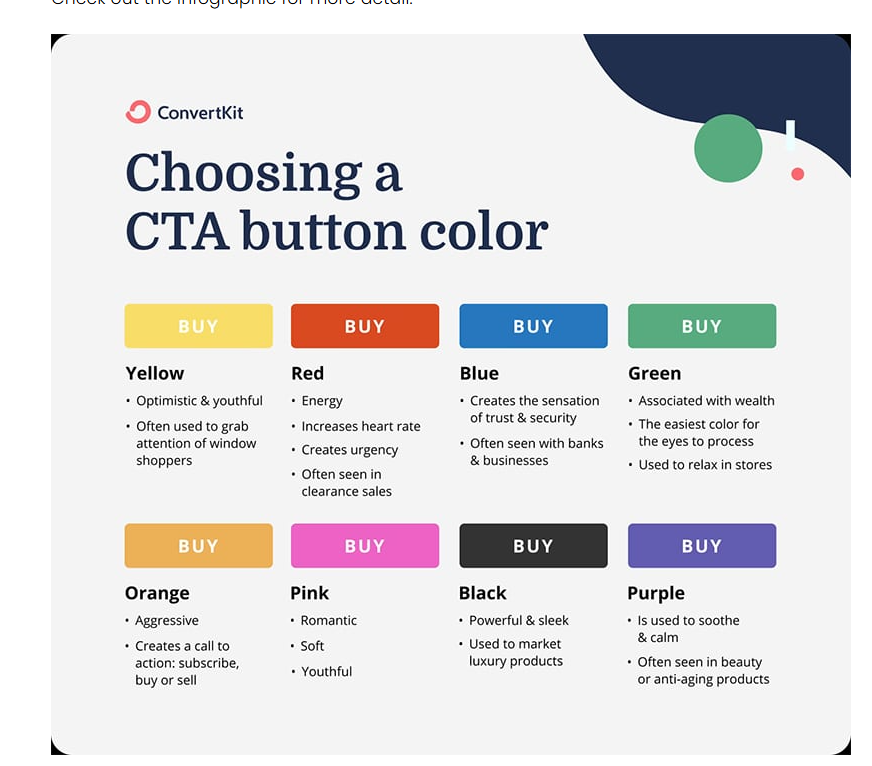Click the blue BUY button
Screen dimensions: 872x766
[533, 326]
